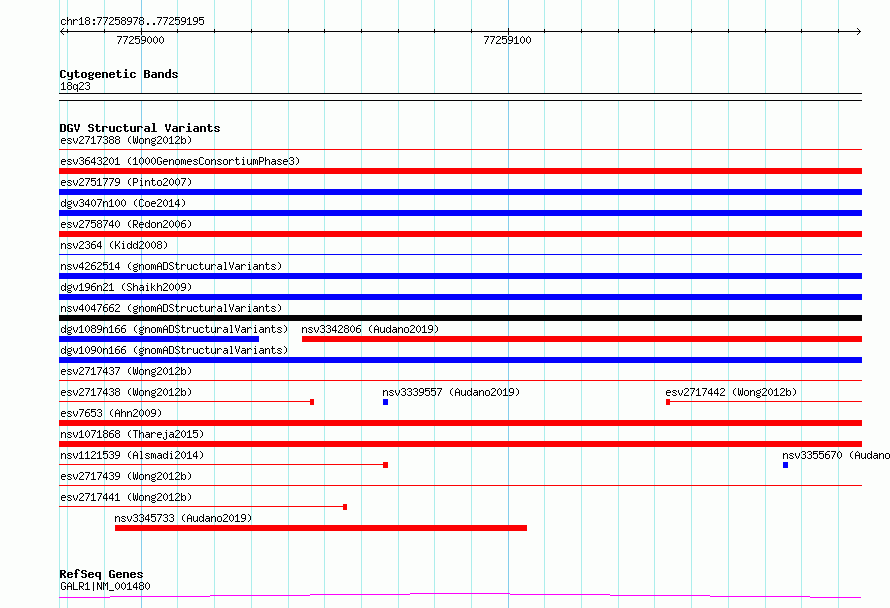Image resolution: width=890 pixels, height=608 pixels.
Task: Click nsv1071868 (Thareja2015) label
Action: (x=132, y=434)
